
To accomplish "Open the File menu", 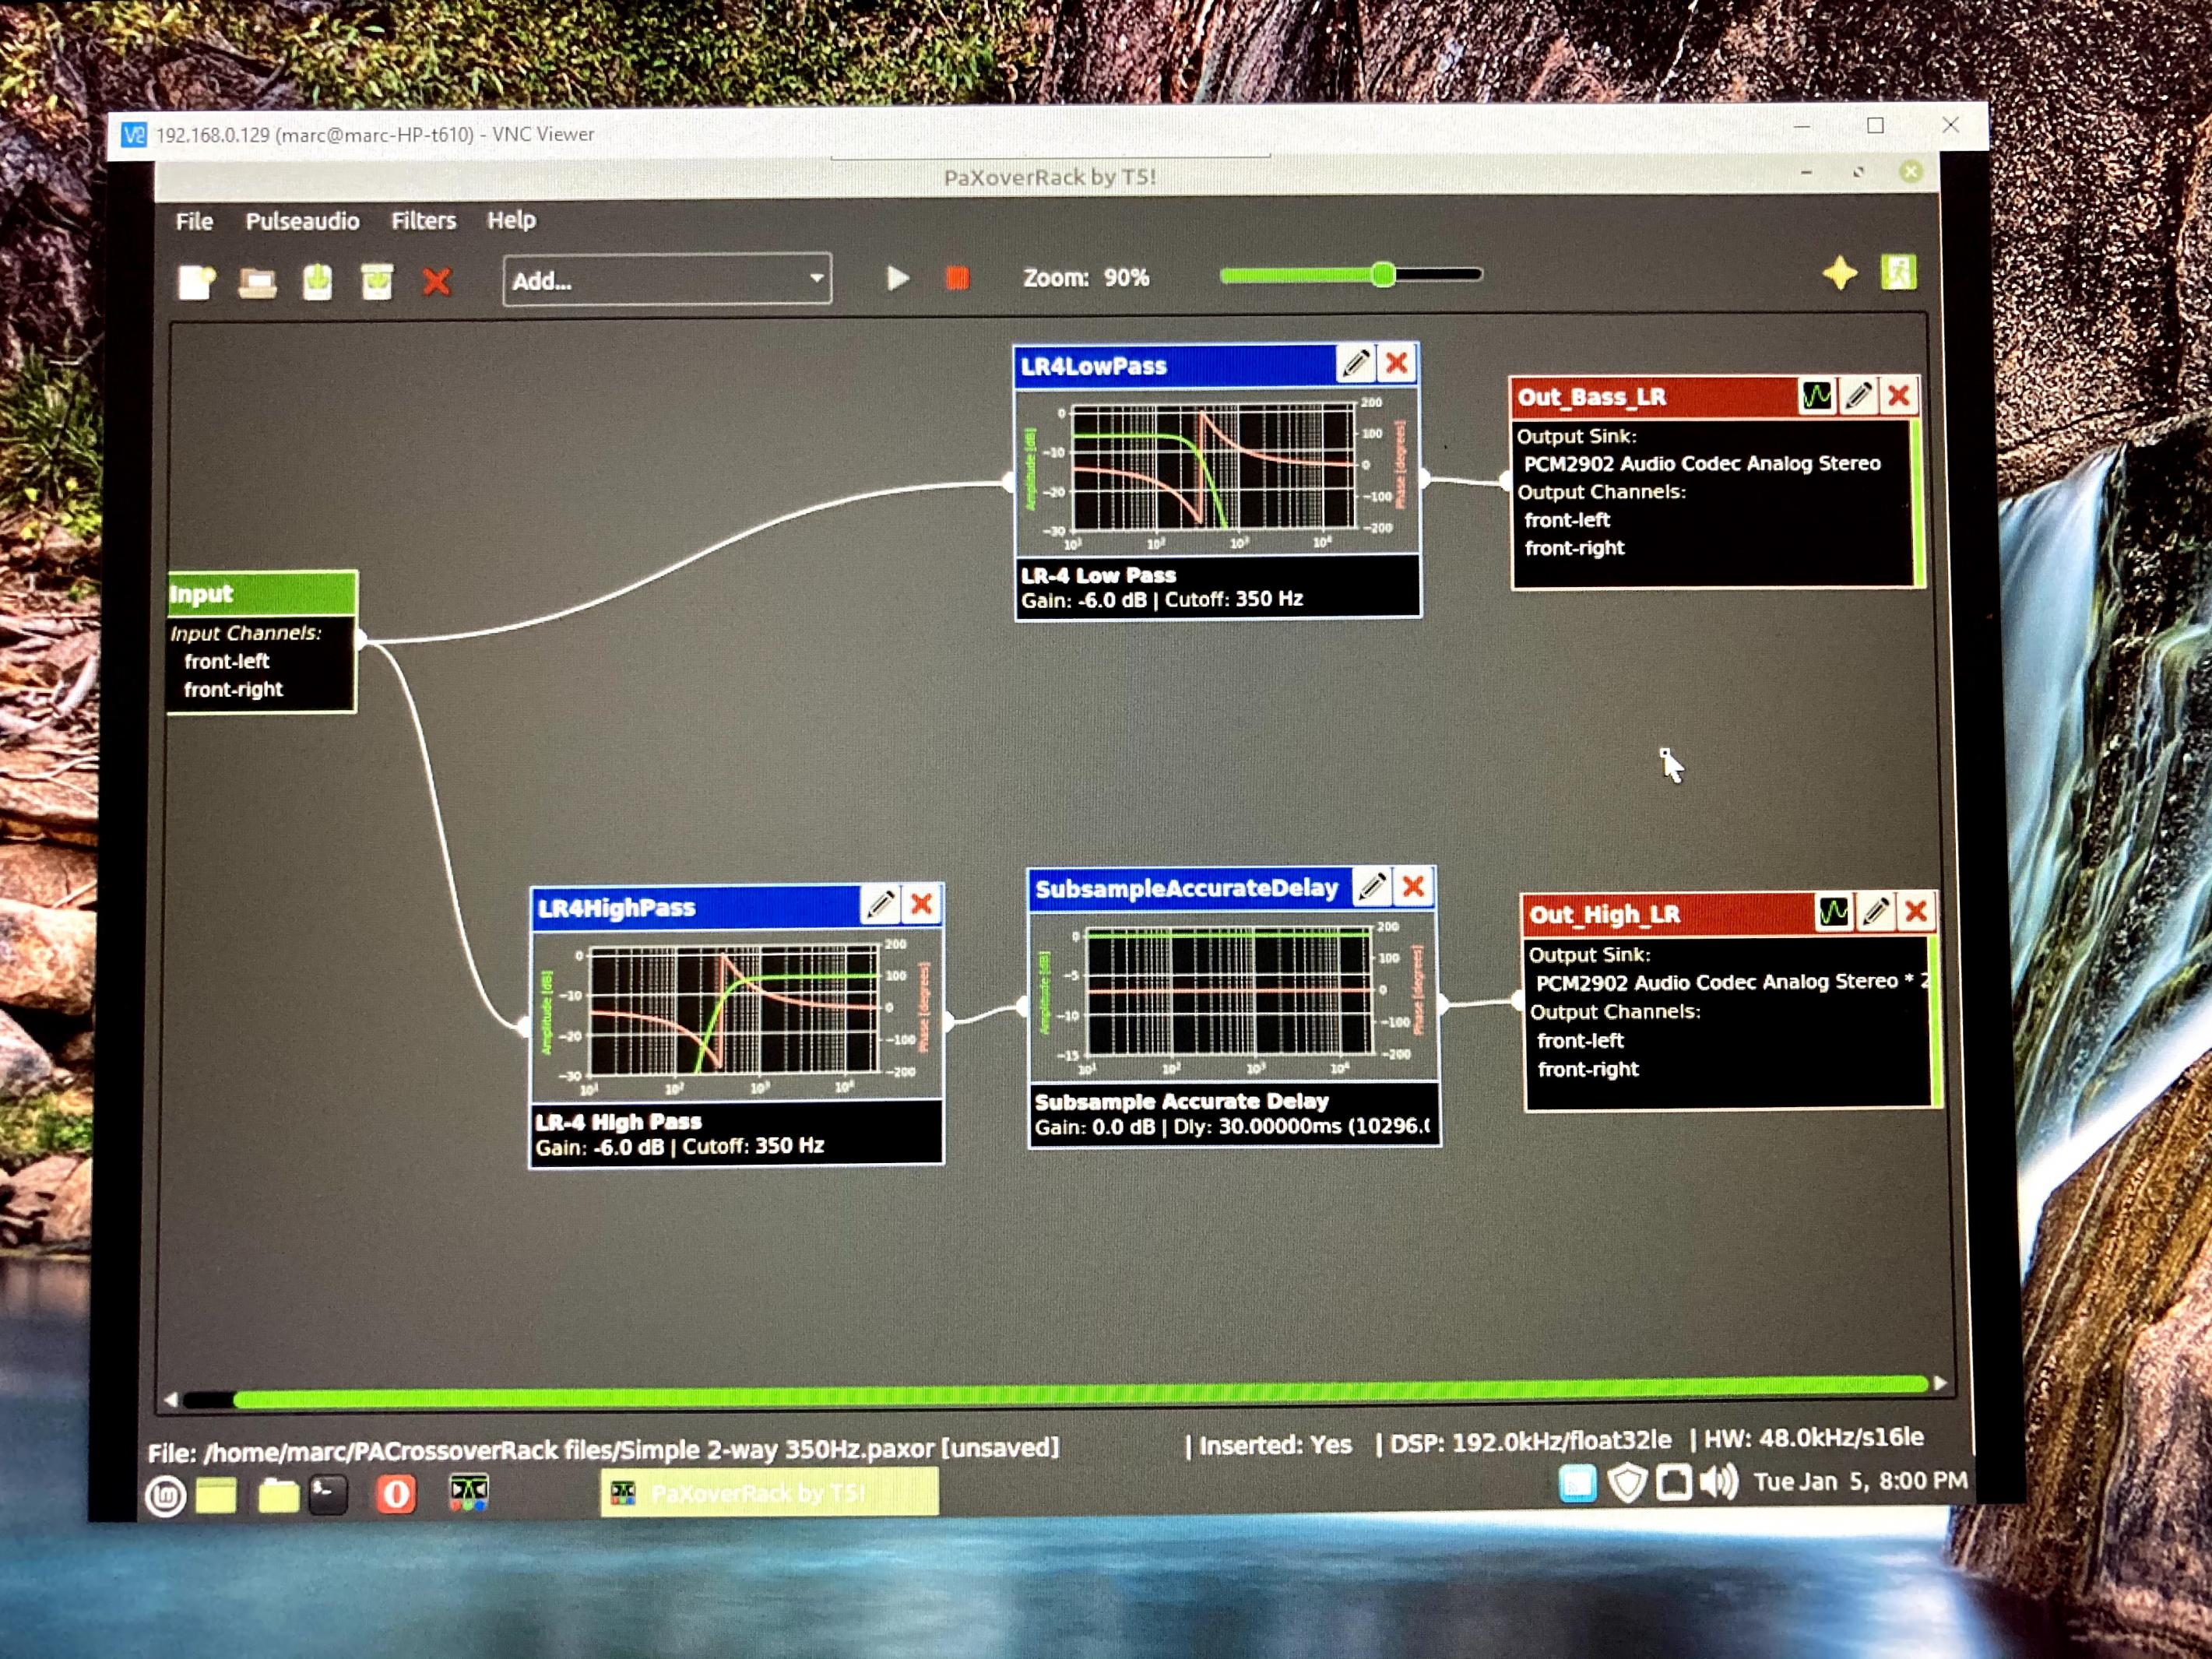I will click(x=194, y=221).
